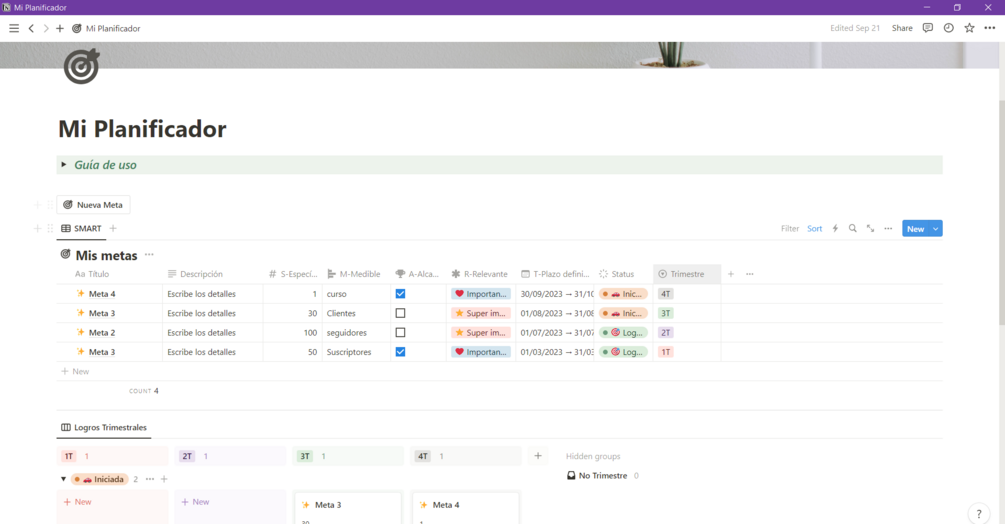The height and width of the screenshot is (524, 1005).
Task: Add a new property column plus
Action: pos(731,274)
